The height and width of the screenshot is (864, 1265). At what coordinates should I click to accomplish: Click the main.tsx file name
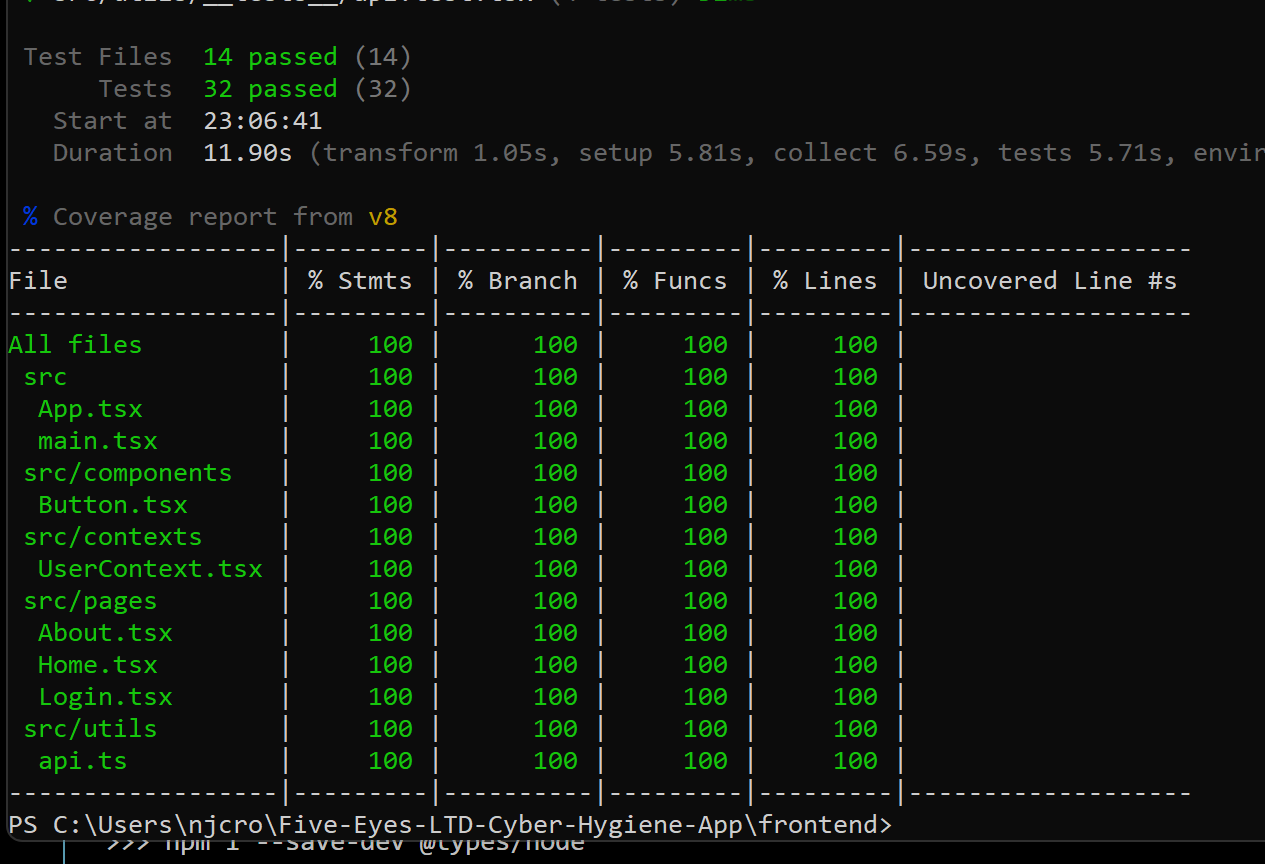coord(97,440)
